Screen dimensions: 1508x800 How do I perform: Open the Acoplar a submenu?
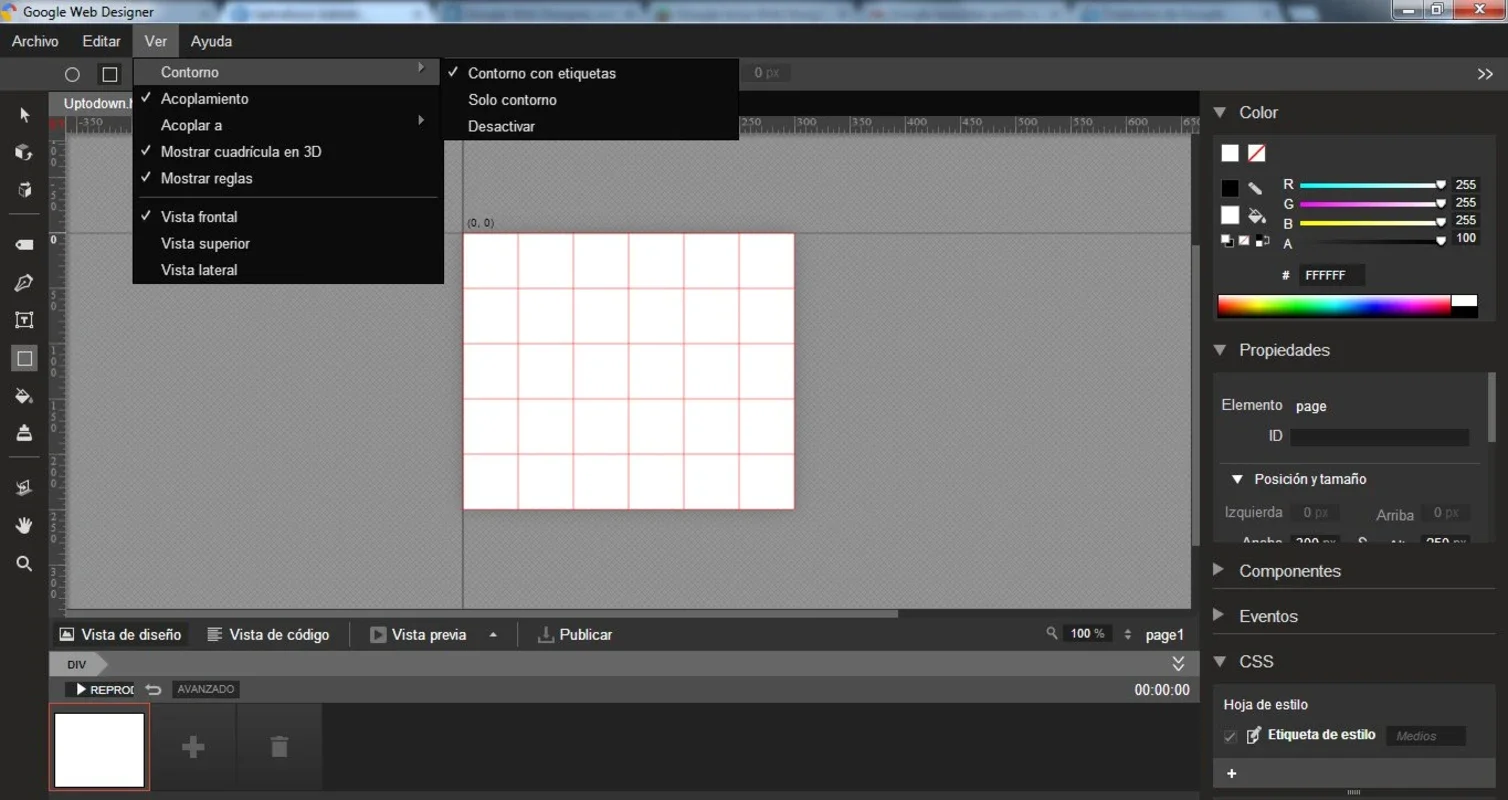click(x=288, y=125)
